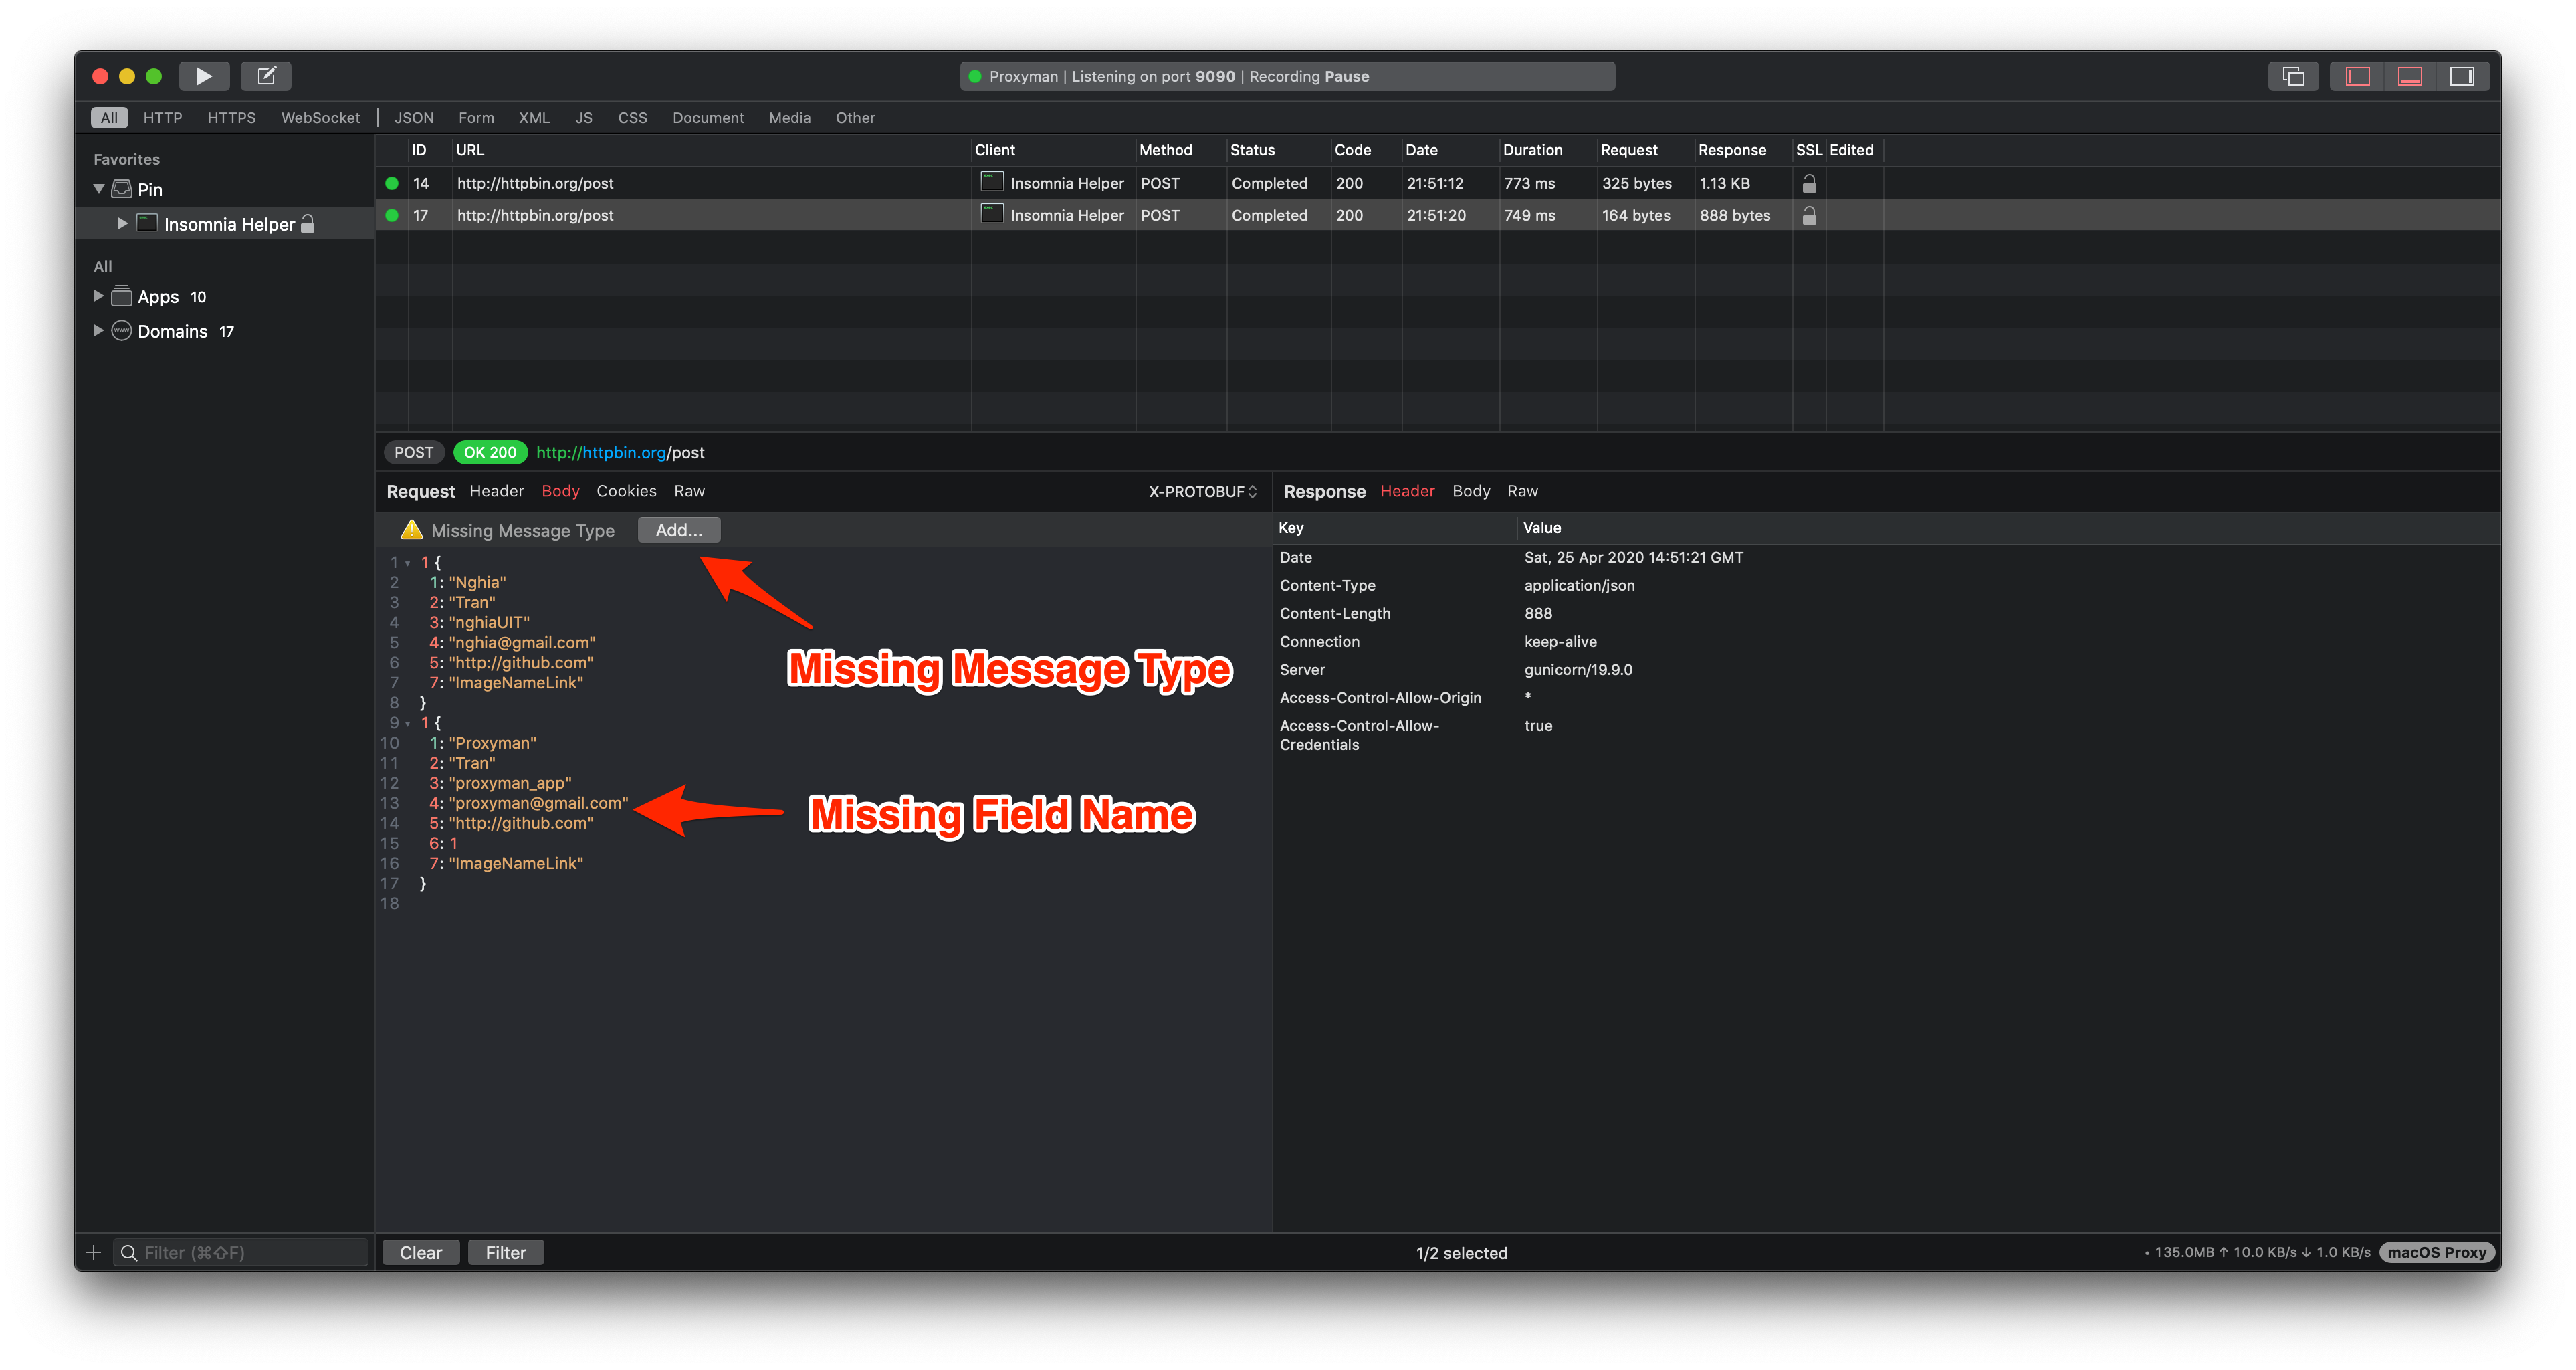Click Pause in the recording status bar
The image size is (2576, 1370).
tap(1347, 76)
